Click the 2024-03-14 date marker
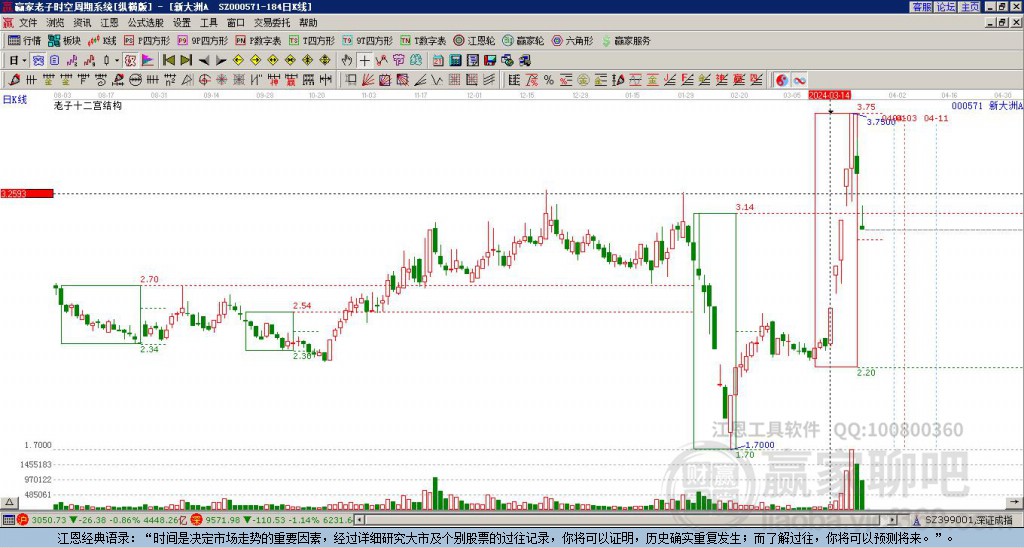This screenshot has width=1024, height=548. pyautogui.click(x=829, y=95)
